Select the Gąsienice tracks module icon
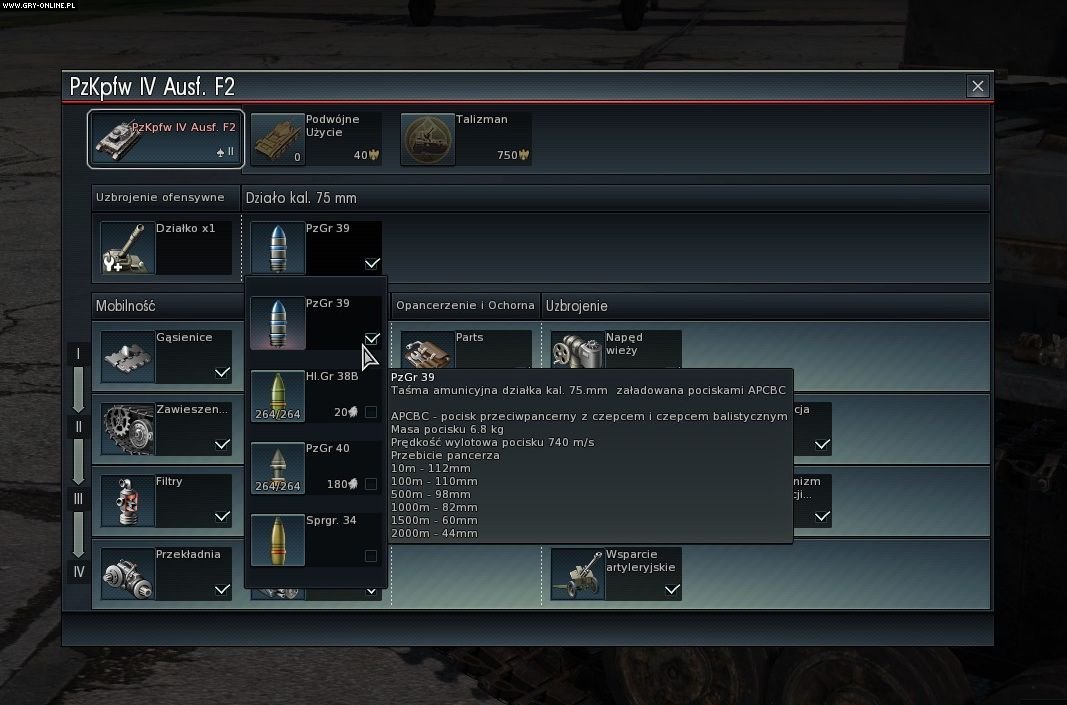 [x=127, y=357]
